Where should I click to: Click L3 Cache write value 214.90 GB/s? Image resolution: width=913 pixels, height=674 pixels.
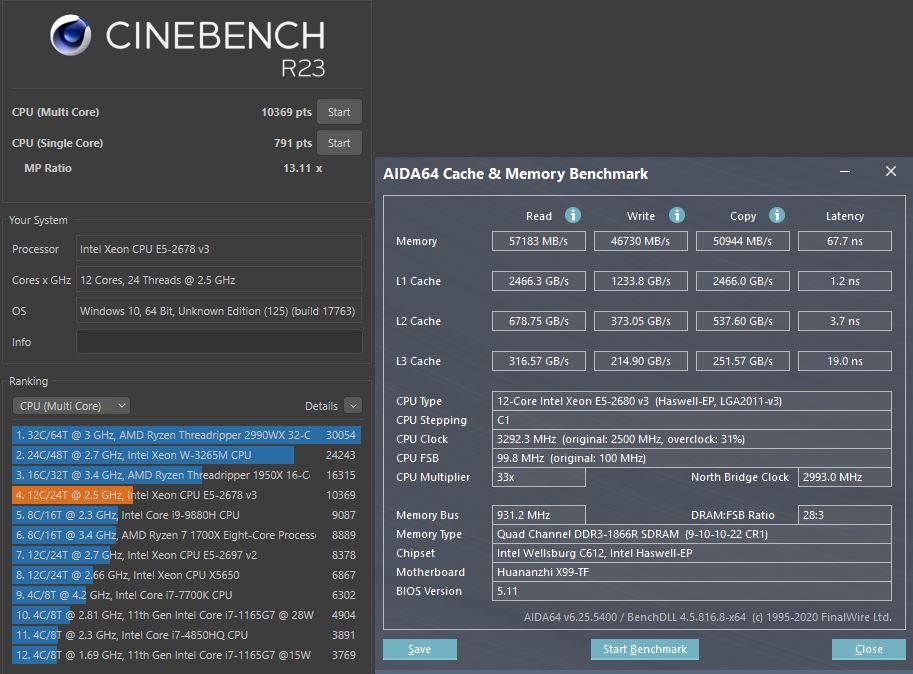640,361
